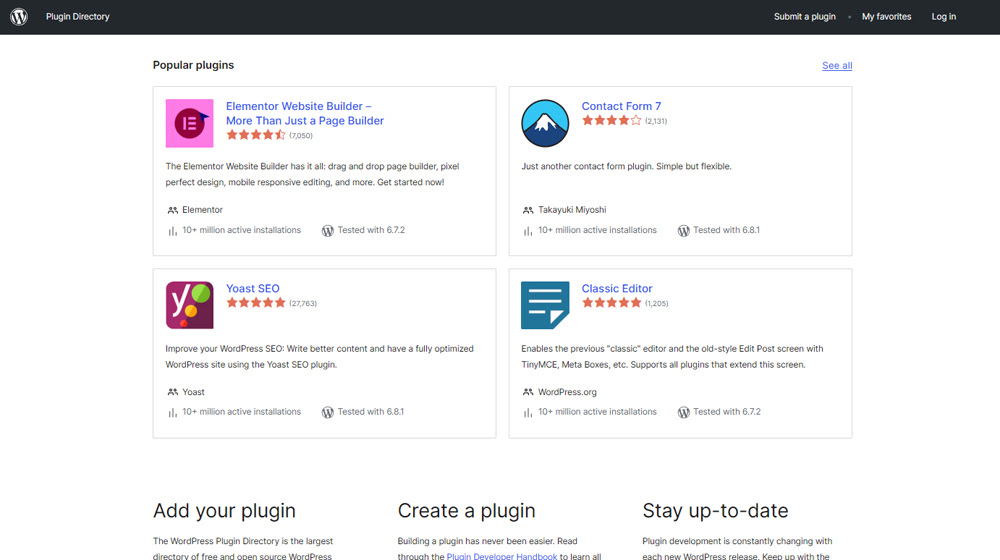Click WordPress icon beside Tested with 6.7.2 on Classic Editor
Image resolution: width=1000 pixels, height=560 pixels.
click(684, 413)
